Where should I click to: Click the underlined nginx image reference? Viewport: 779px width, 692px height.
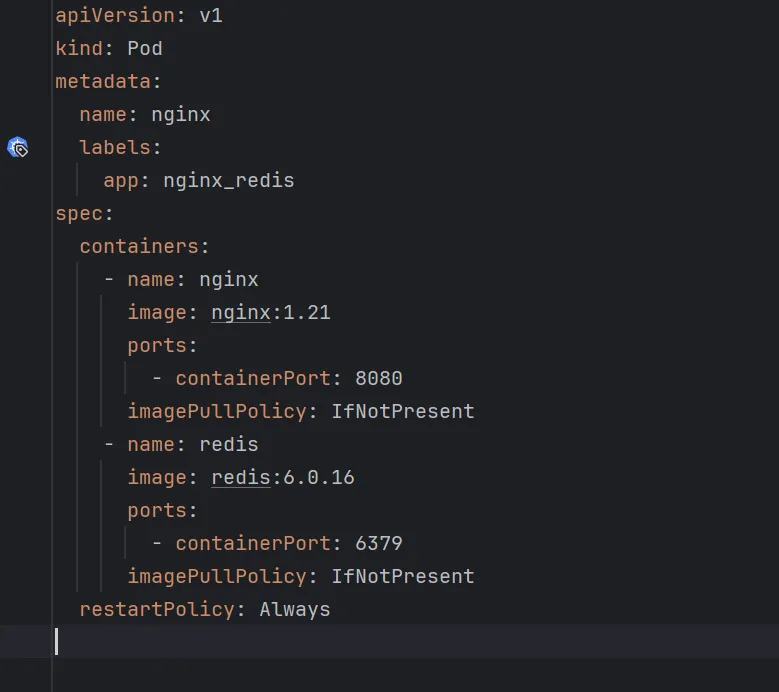(241, 313)
